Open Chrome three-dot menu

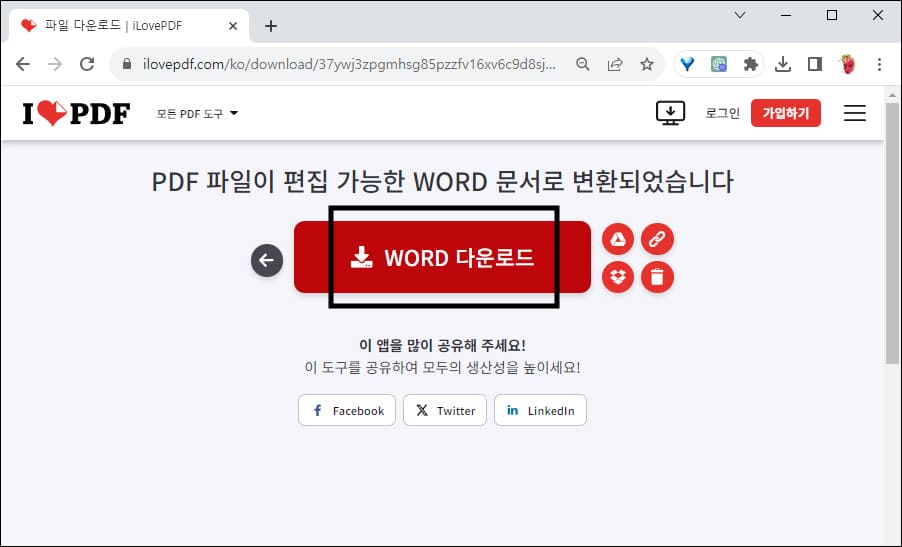(879, 64)
